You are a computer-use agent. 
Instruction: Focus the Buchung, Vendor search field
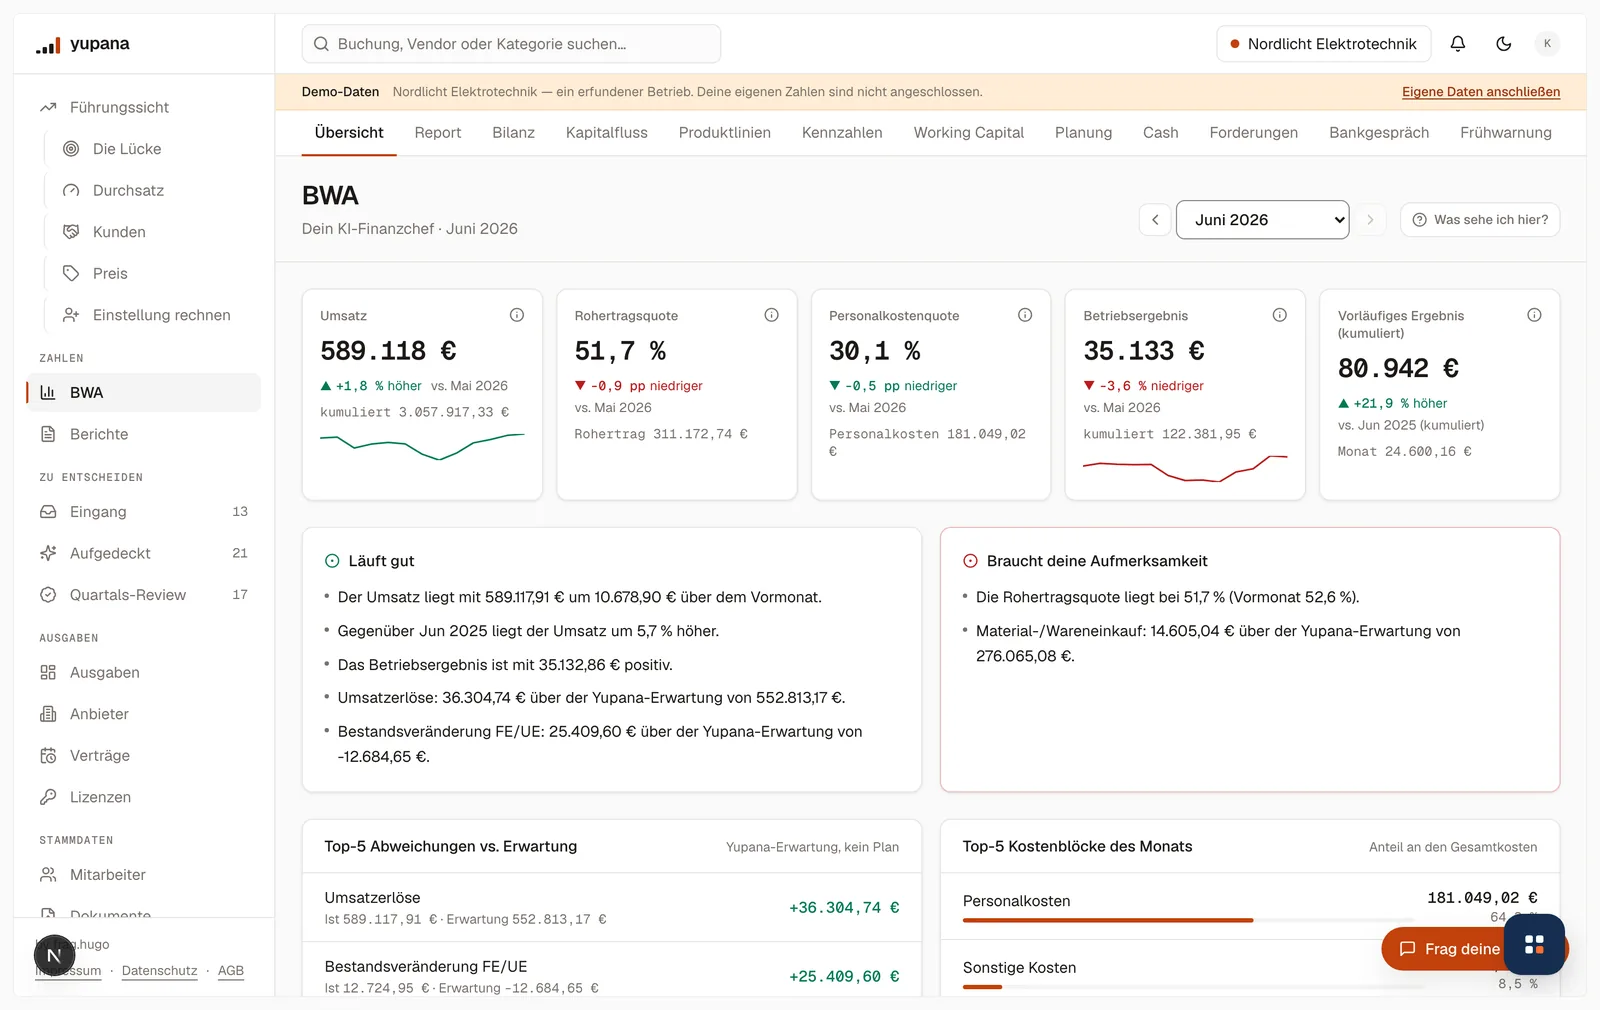tap(511, 44)
